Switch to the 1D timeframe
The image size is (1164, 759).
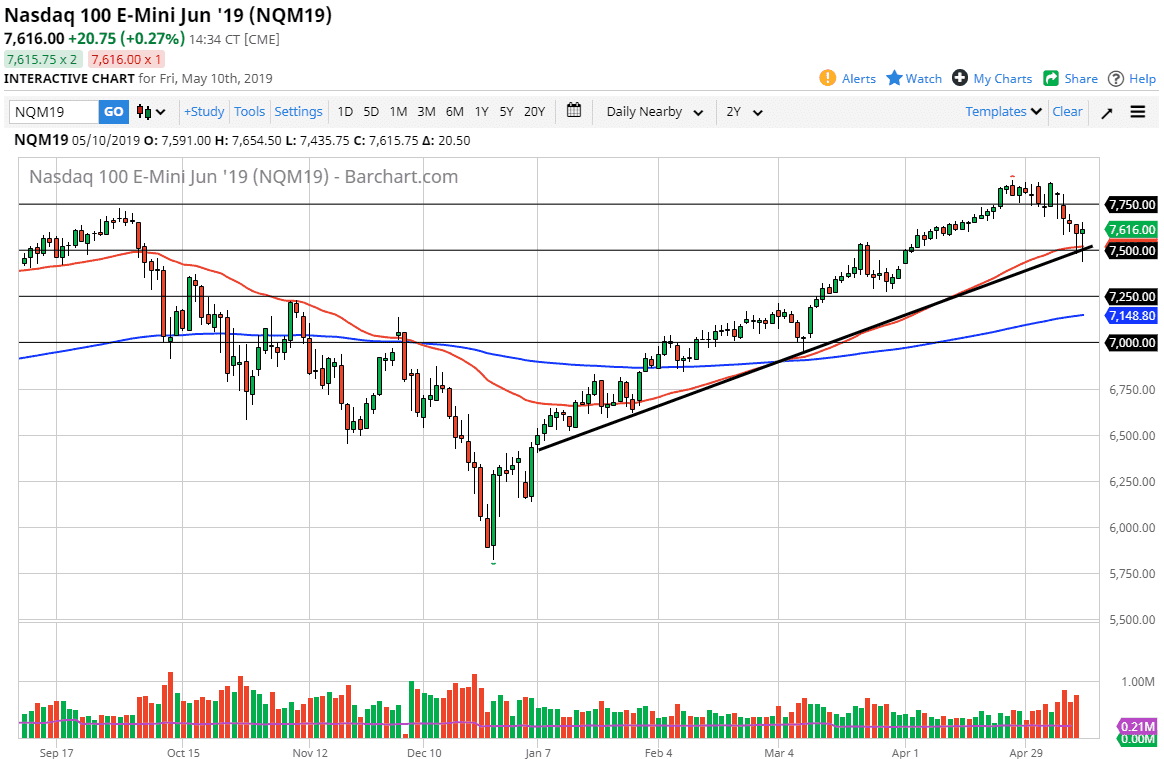pos(345,112)
